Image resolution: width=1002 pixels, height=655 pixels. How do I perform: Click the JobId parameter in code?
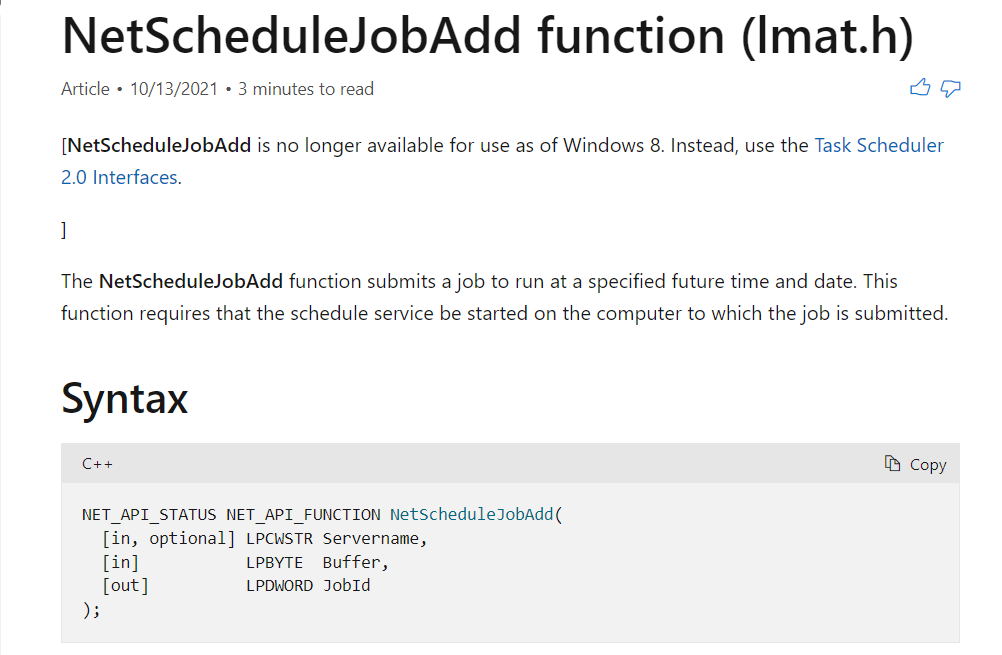coord(346,585)
